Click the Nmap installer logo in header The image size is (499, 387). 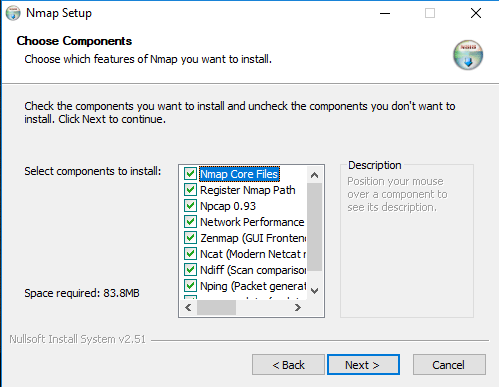pos(468,55)
